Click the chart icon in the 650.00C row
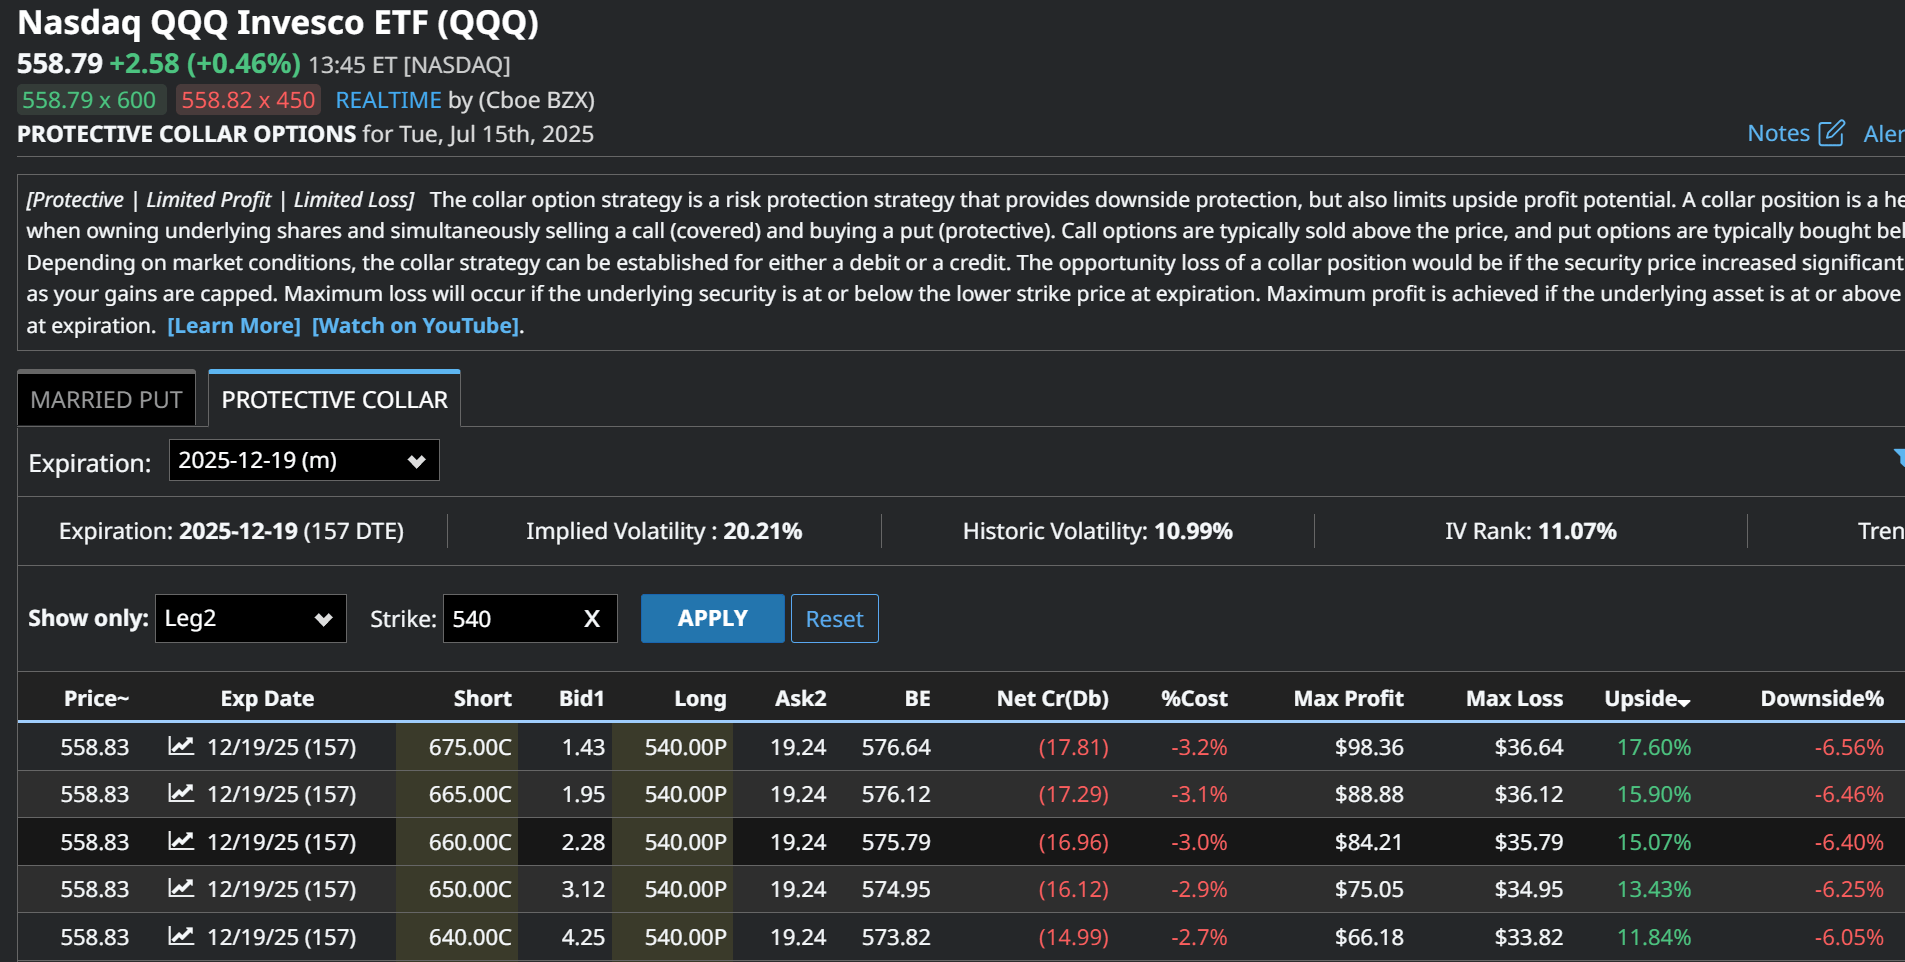Screen dimensions: 1905x962 point(181,888)
